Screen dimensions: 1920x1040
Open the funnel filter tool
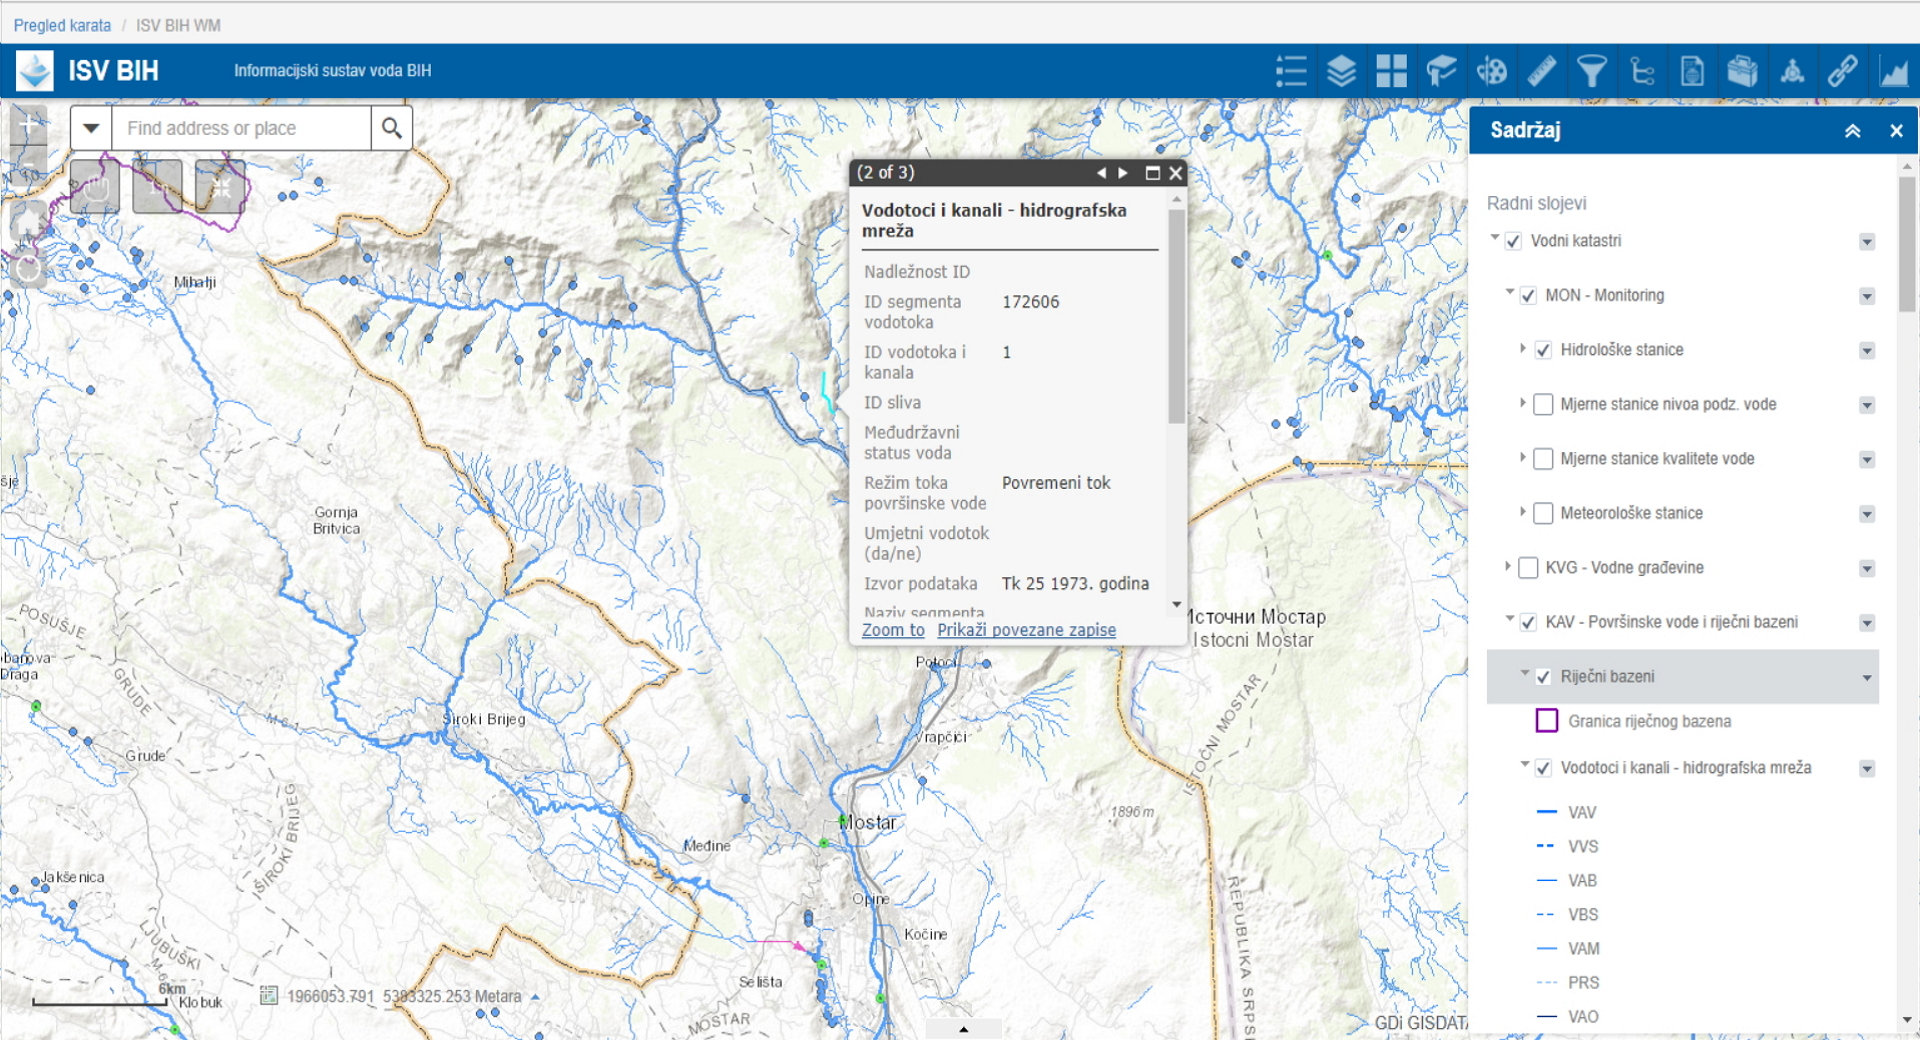(x=1591, y=71)
